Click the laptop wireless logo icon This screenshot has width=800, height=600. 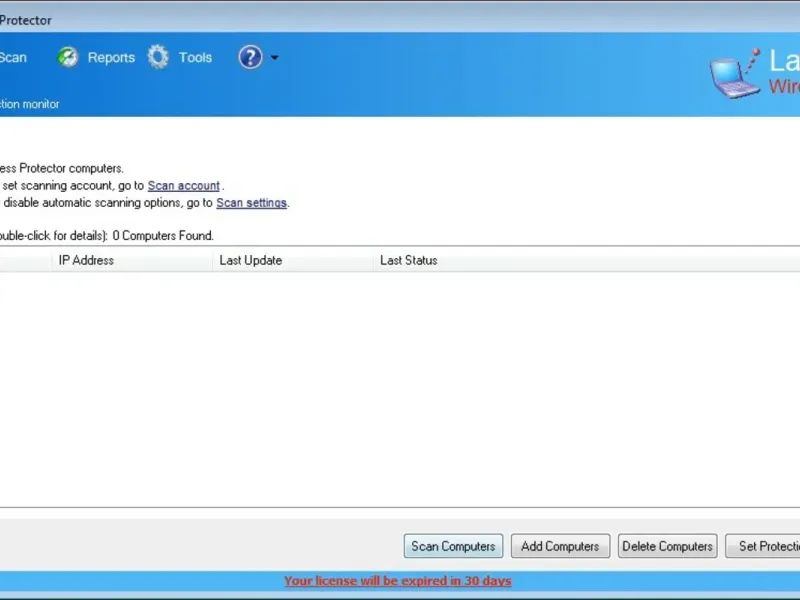tap(735, 74)
